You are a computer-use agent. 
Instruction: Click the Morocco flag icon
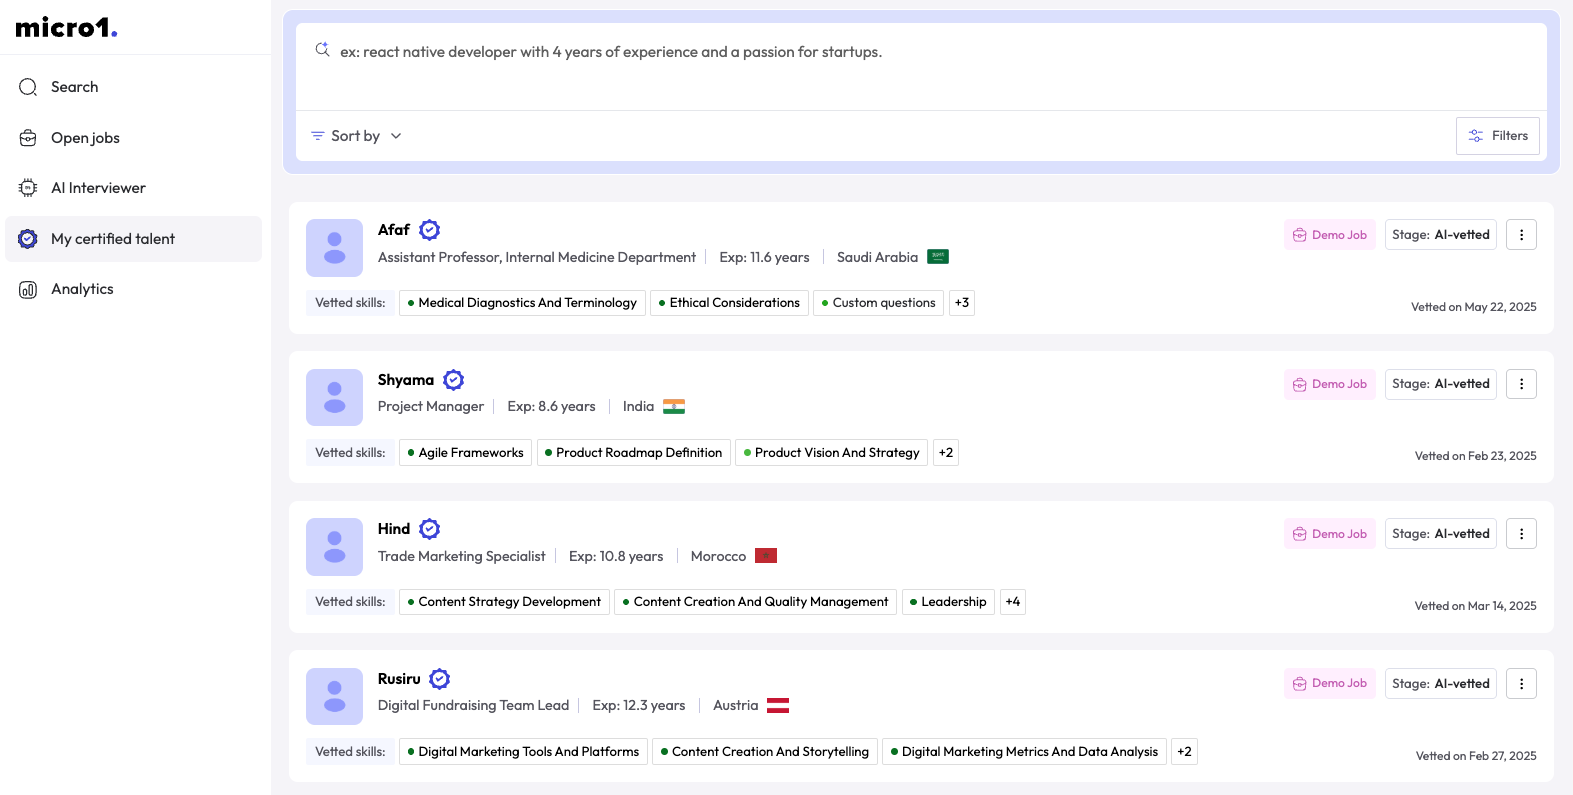coord(766,556)
